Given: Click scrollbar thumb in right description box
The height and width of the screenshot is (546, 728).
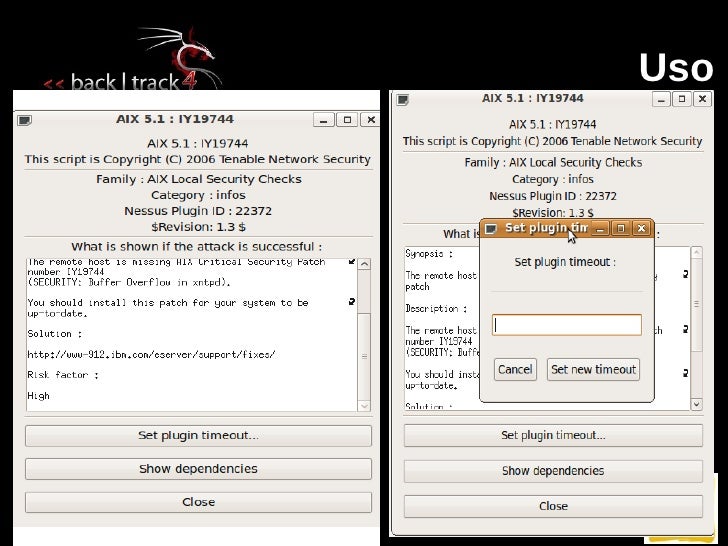Looking at the screenshot, I should point(696,304).
